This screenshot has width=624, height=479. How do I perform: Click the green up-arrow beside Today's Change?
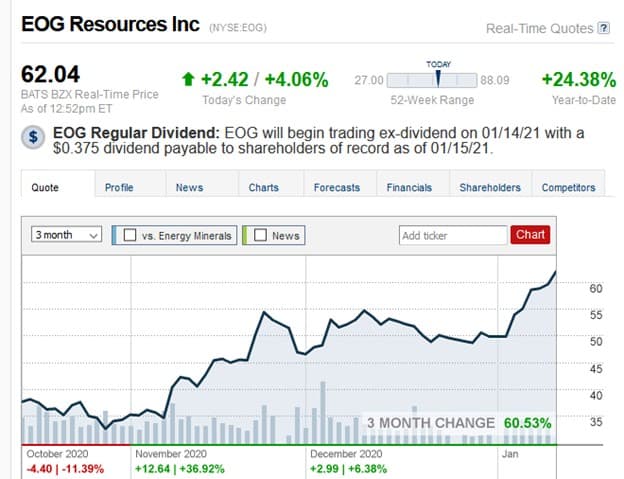(188, 79)
